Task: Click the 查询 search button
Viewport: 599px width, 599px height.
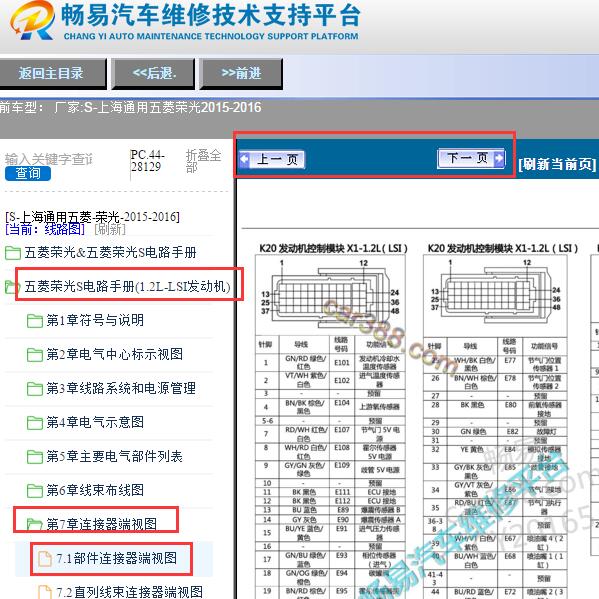Action: click(x=28, y=173)
